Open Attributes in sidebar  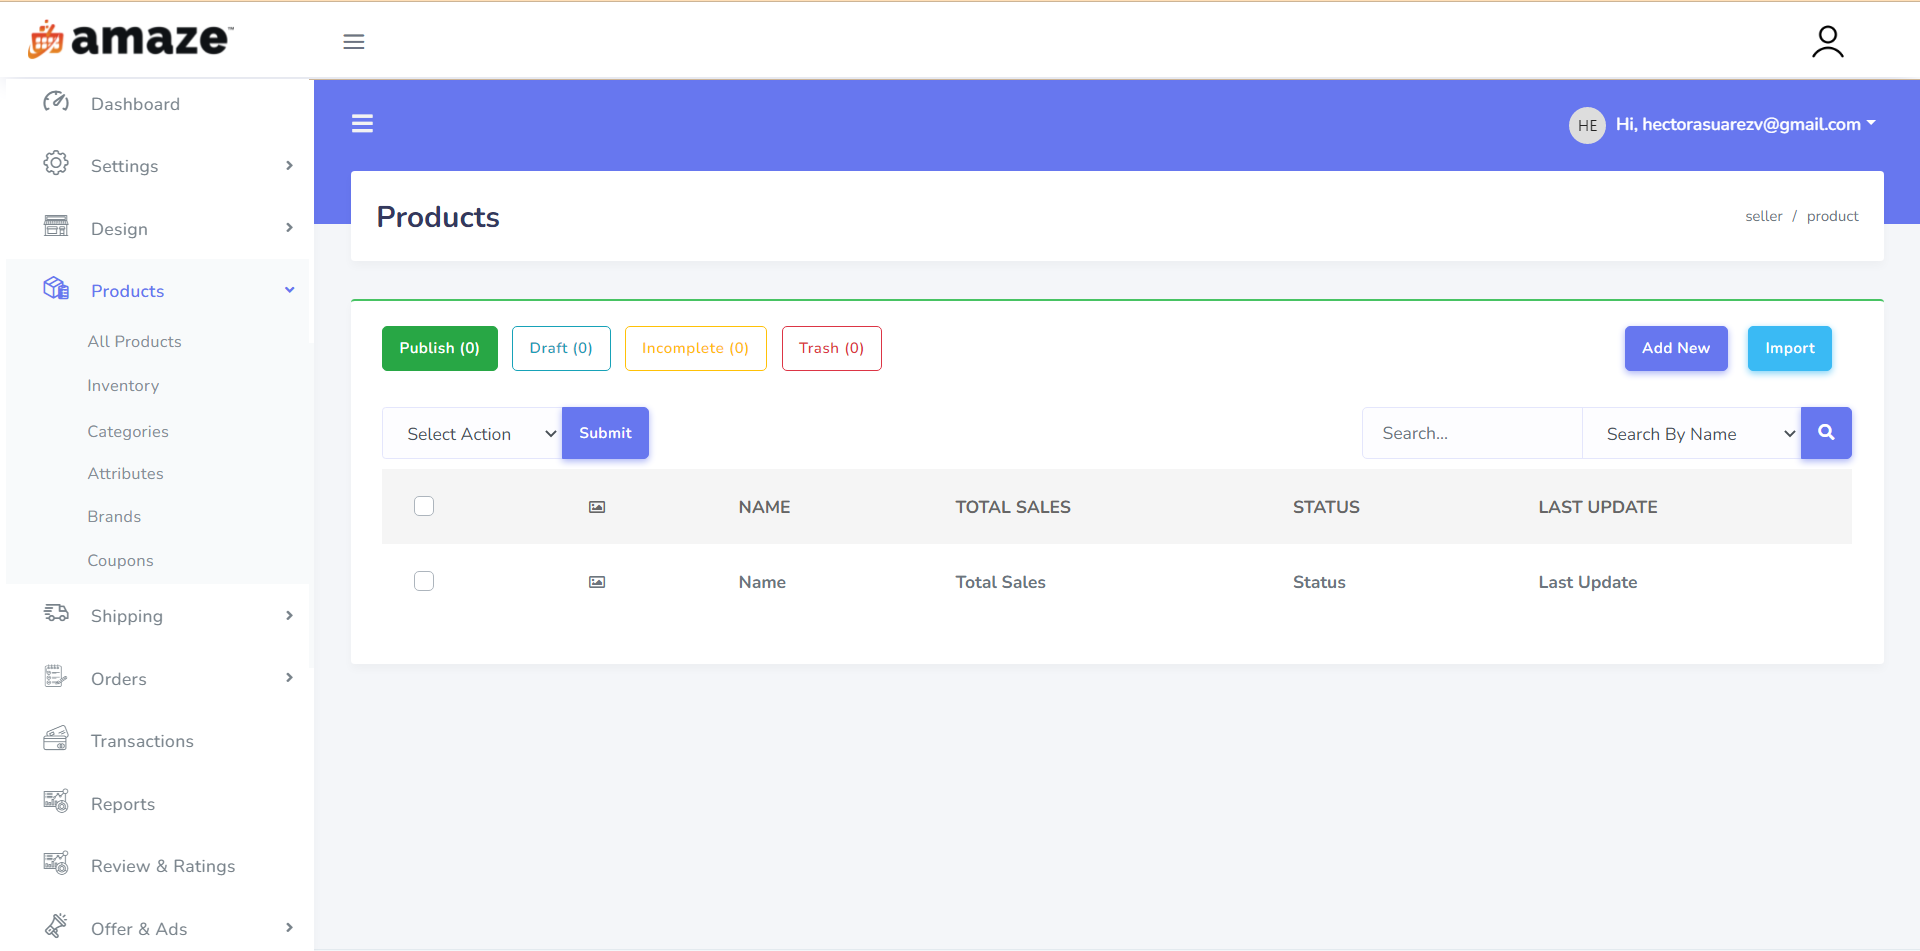[x=125, y=474]
